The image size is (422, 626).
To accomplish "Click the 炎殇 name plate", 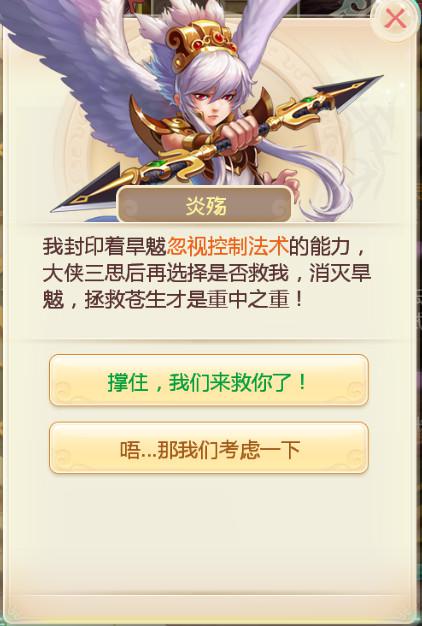I will (x=204, y=204).
